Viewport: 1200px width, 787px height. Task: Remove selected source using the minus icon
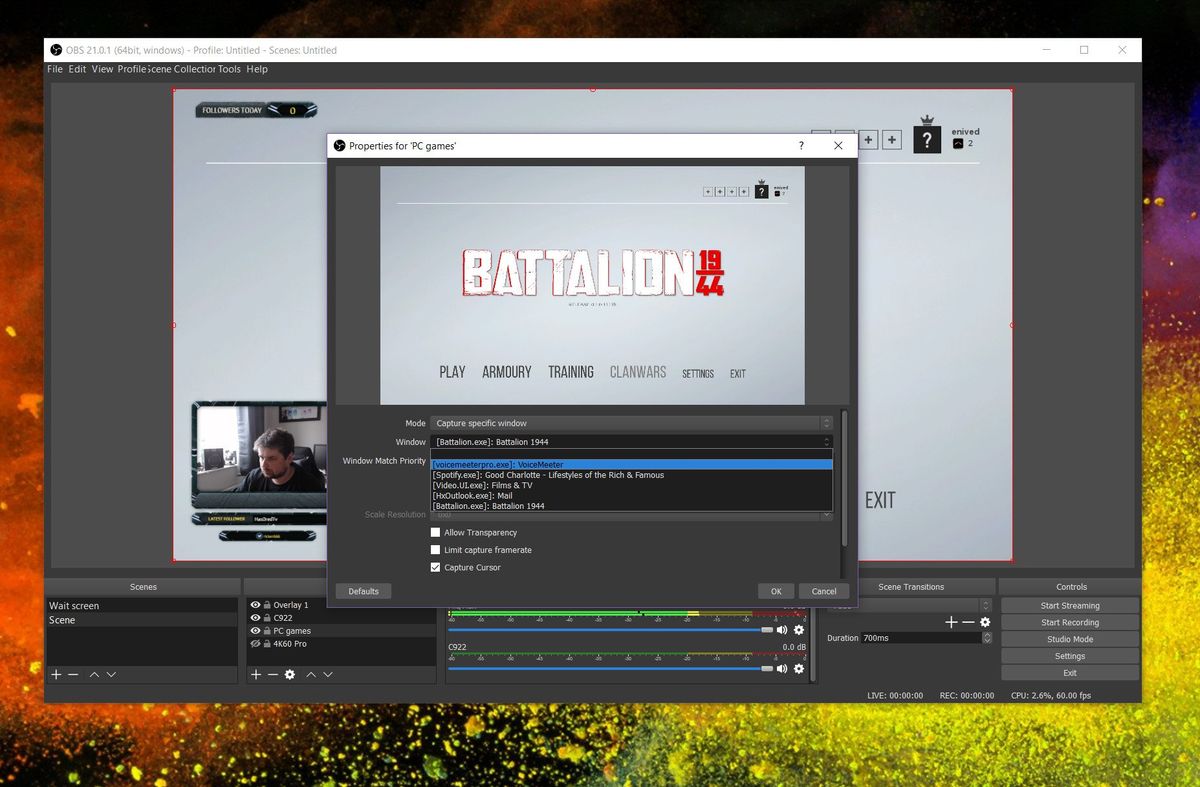pyautogui.click(x=272, y=674)
